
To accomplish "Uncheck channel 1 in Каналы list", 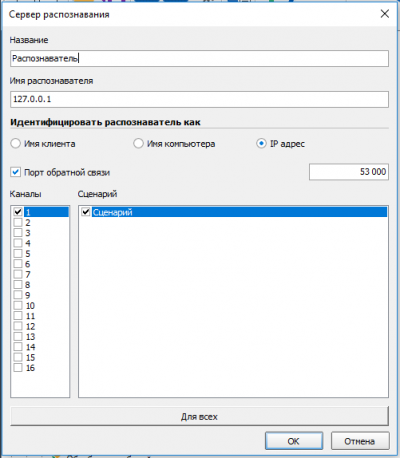I will [18, 212].
